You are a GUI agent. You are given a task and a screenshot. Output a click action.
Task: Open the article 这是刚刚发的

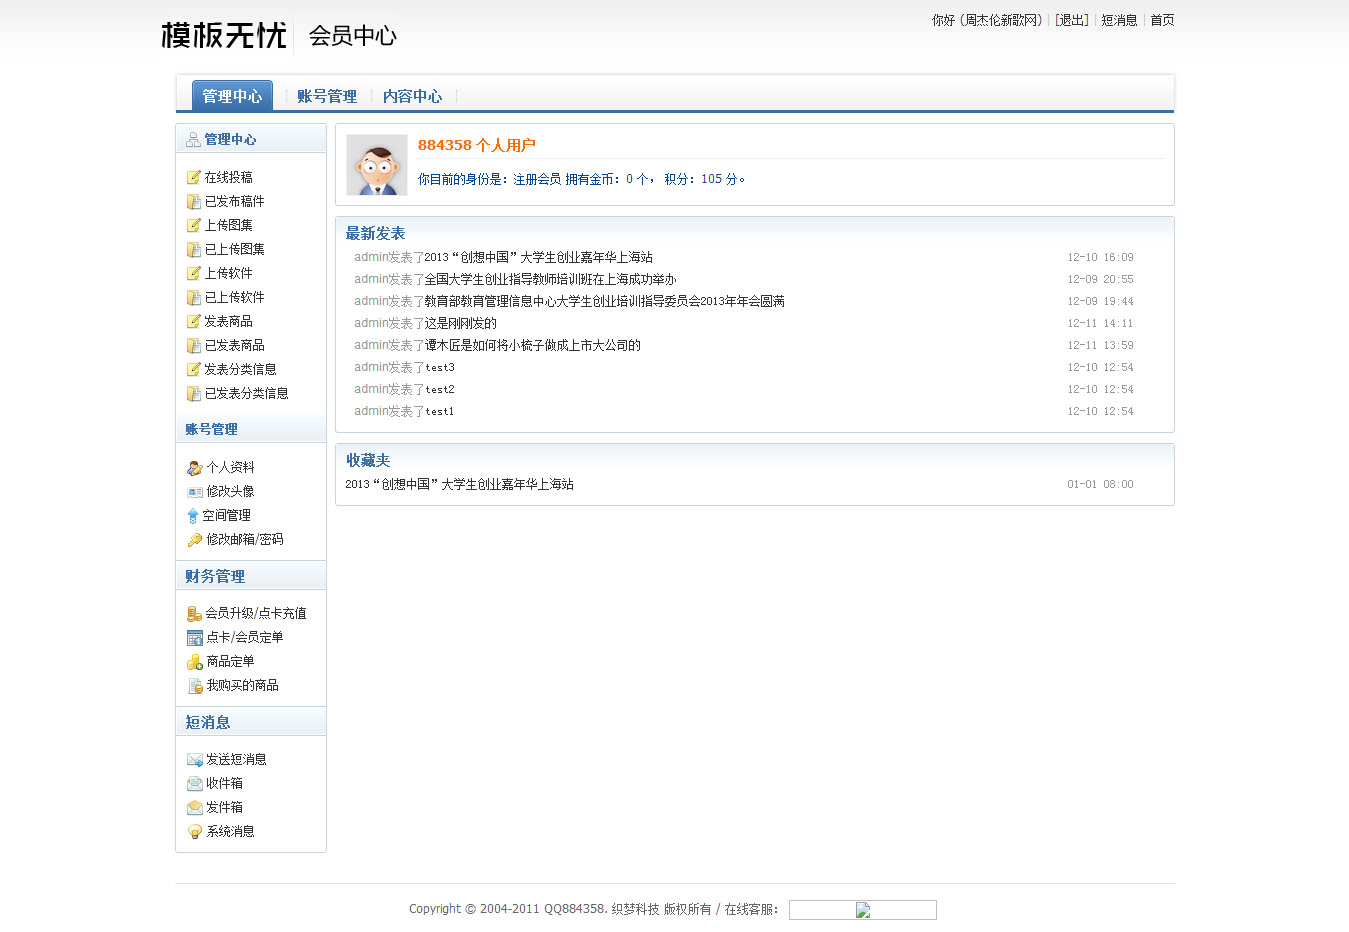460,323
